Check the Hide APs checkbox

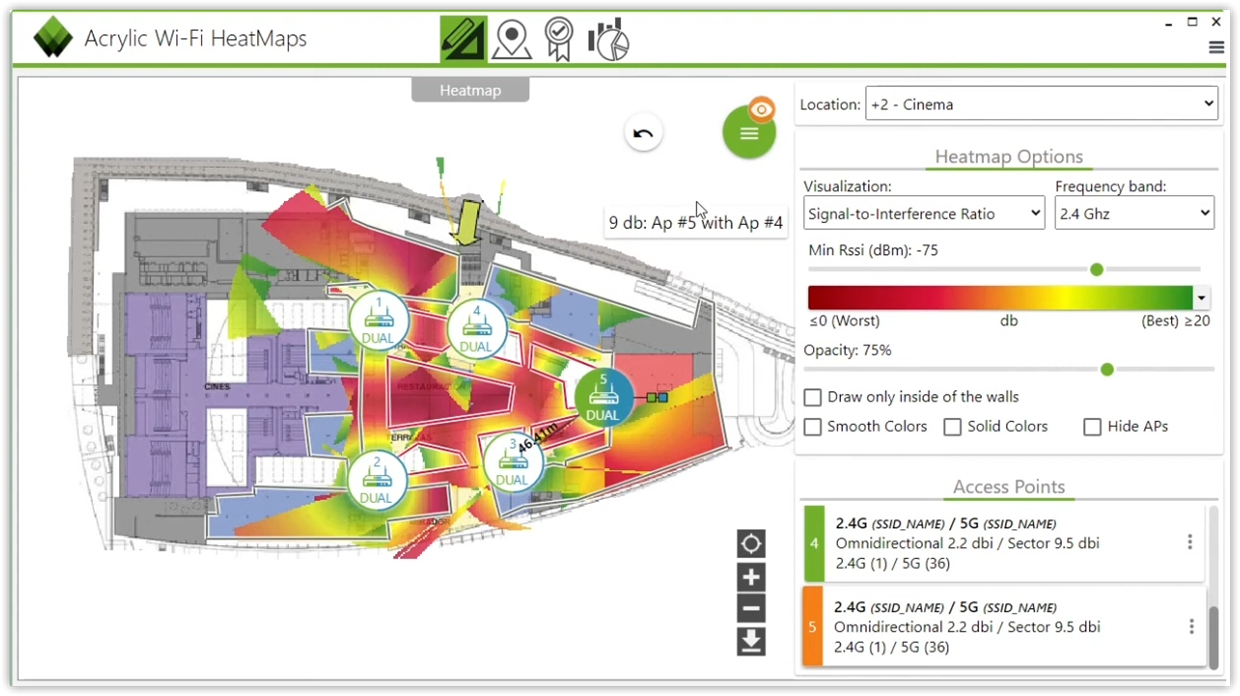(1092, 426)
